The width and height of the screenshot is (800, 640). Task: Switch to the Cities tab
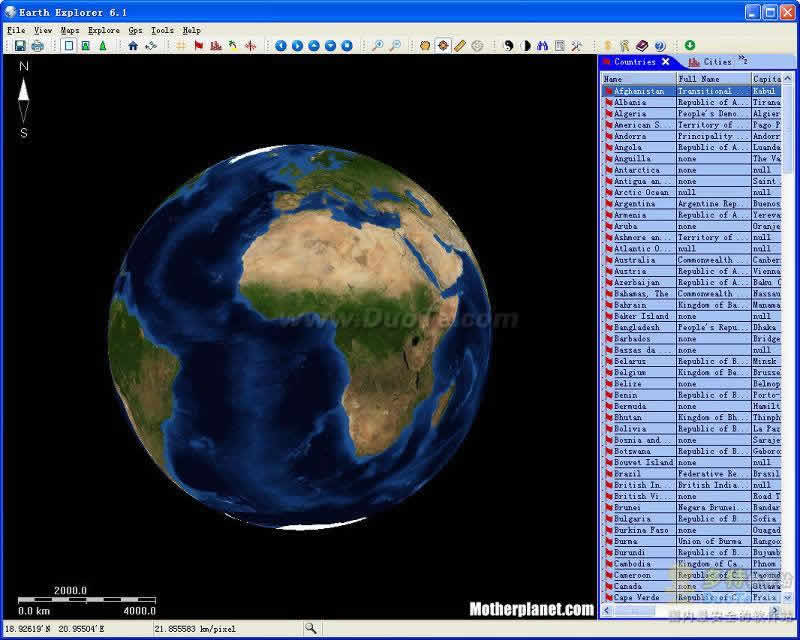pos(710,62)
